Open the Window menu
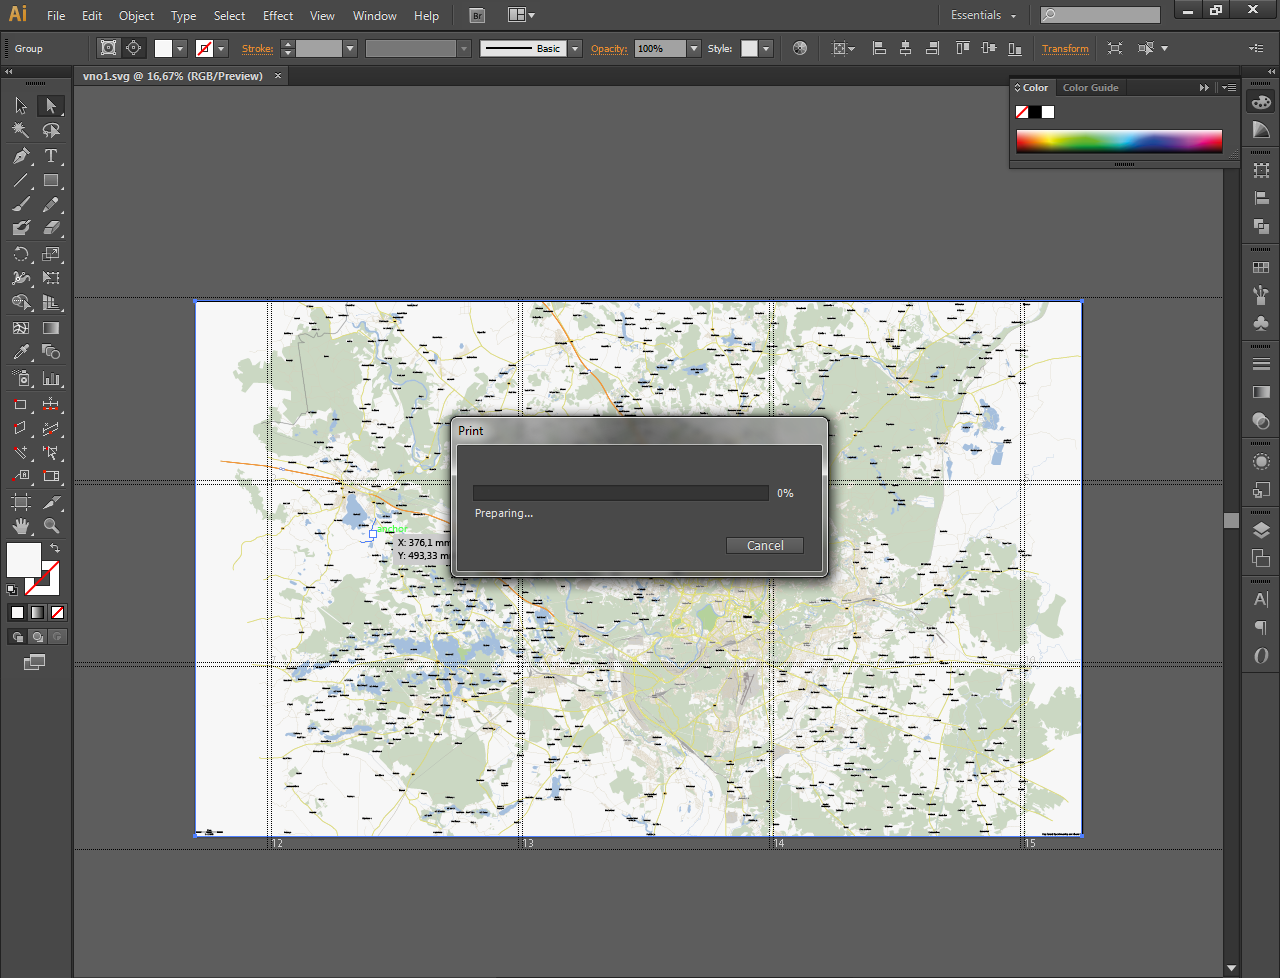Image resolution: width=1280 pixels, height=978 pixels. (374, 15)
